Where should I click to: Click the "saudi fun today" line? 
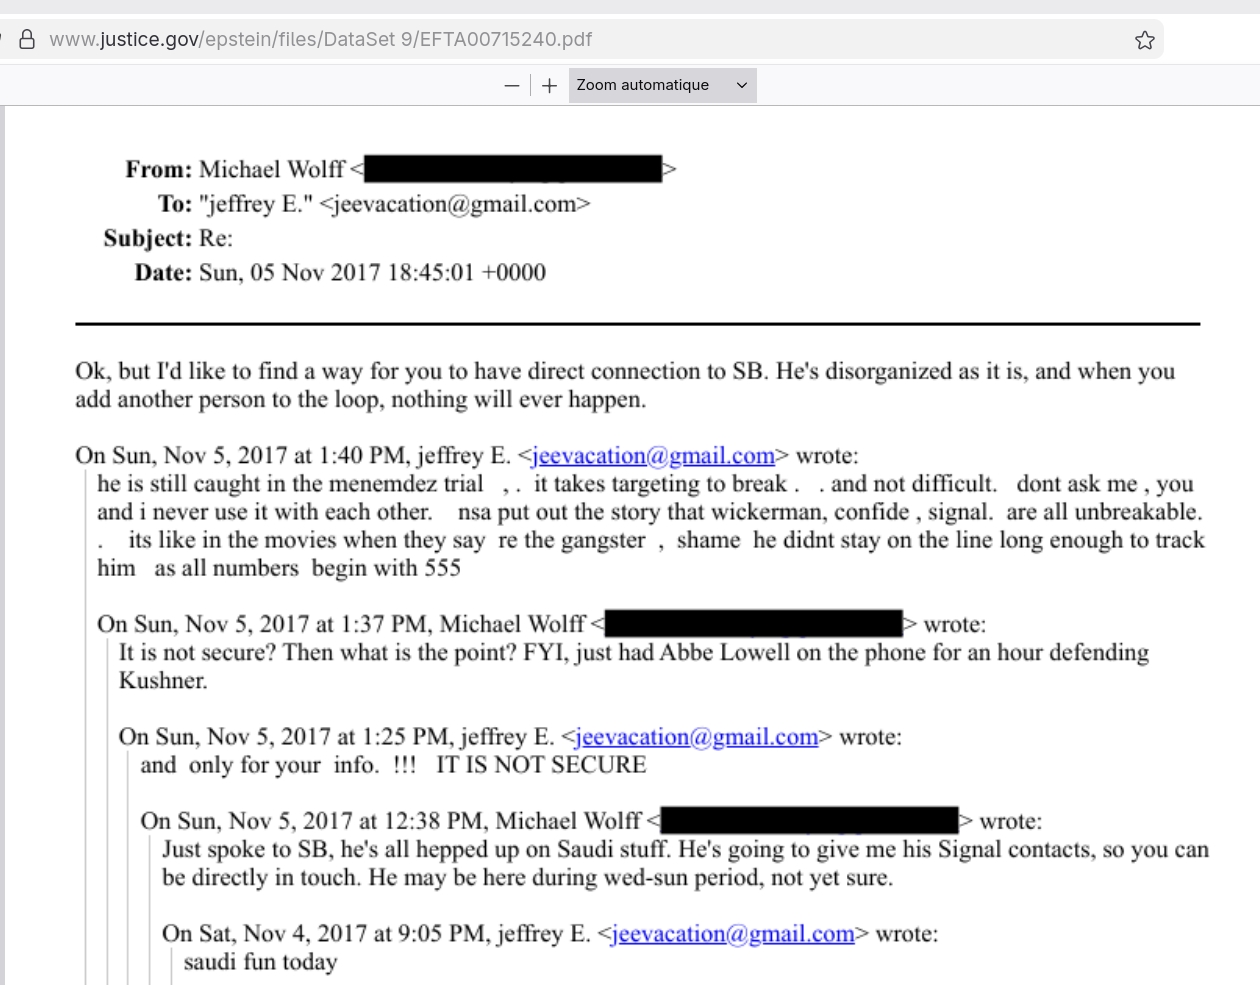click(x=260, y=962)
